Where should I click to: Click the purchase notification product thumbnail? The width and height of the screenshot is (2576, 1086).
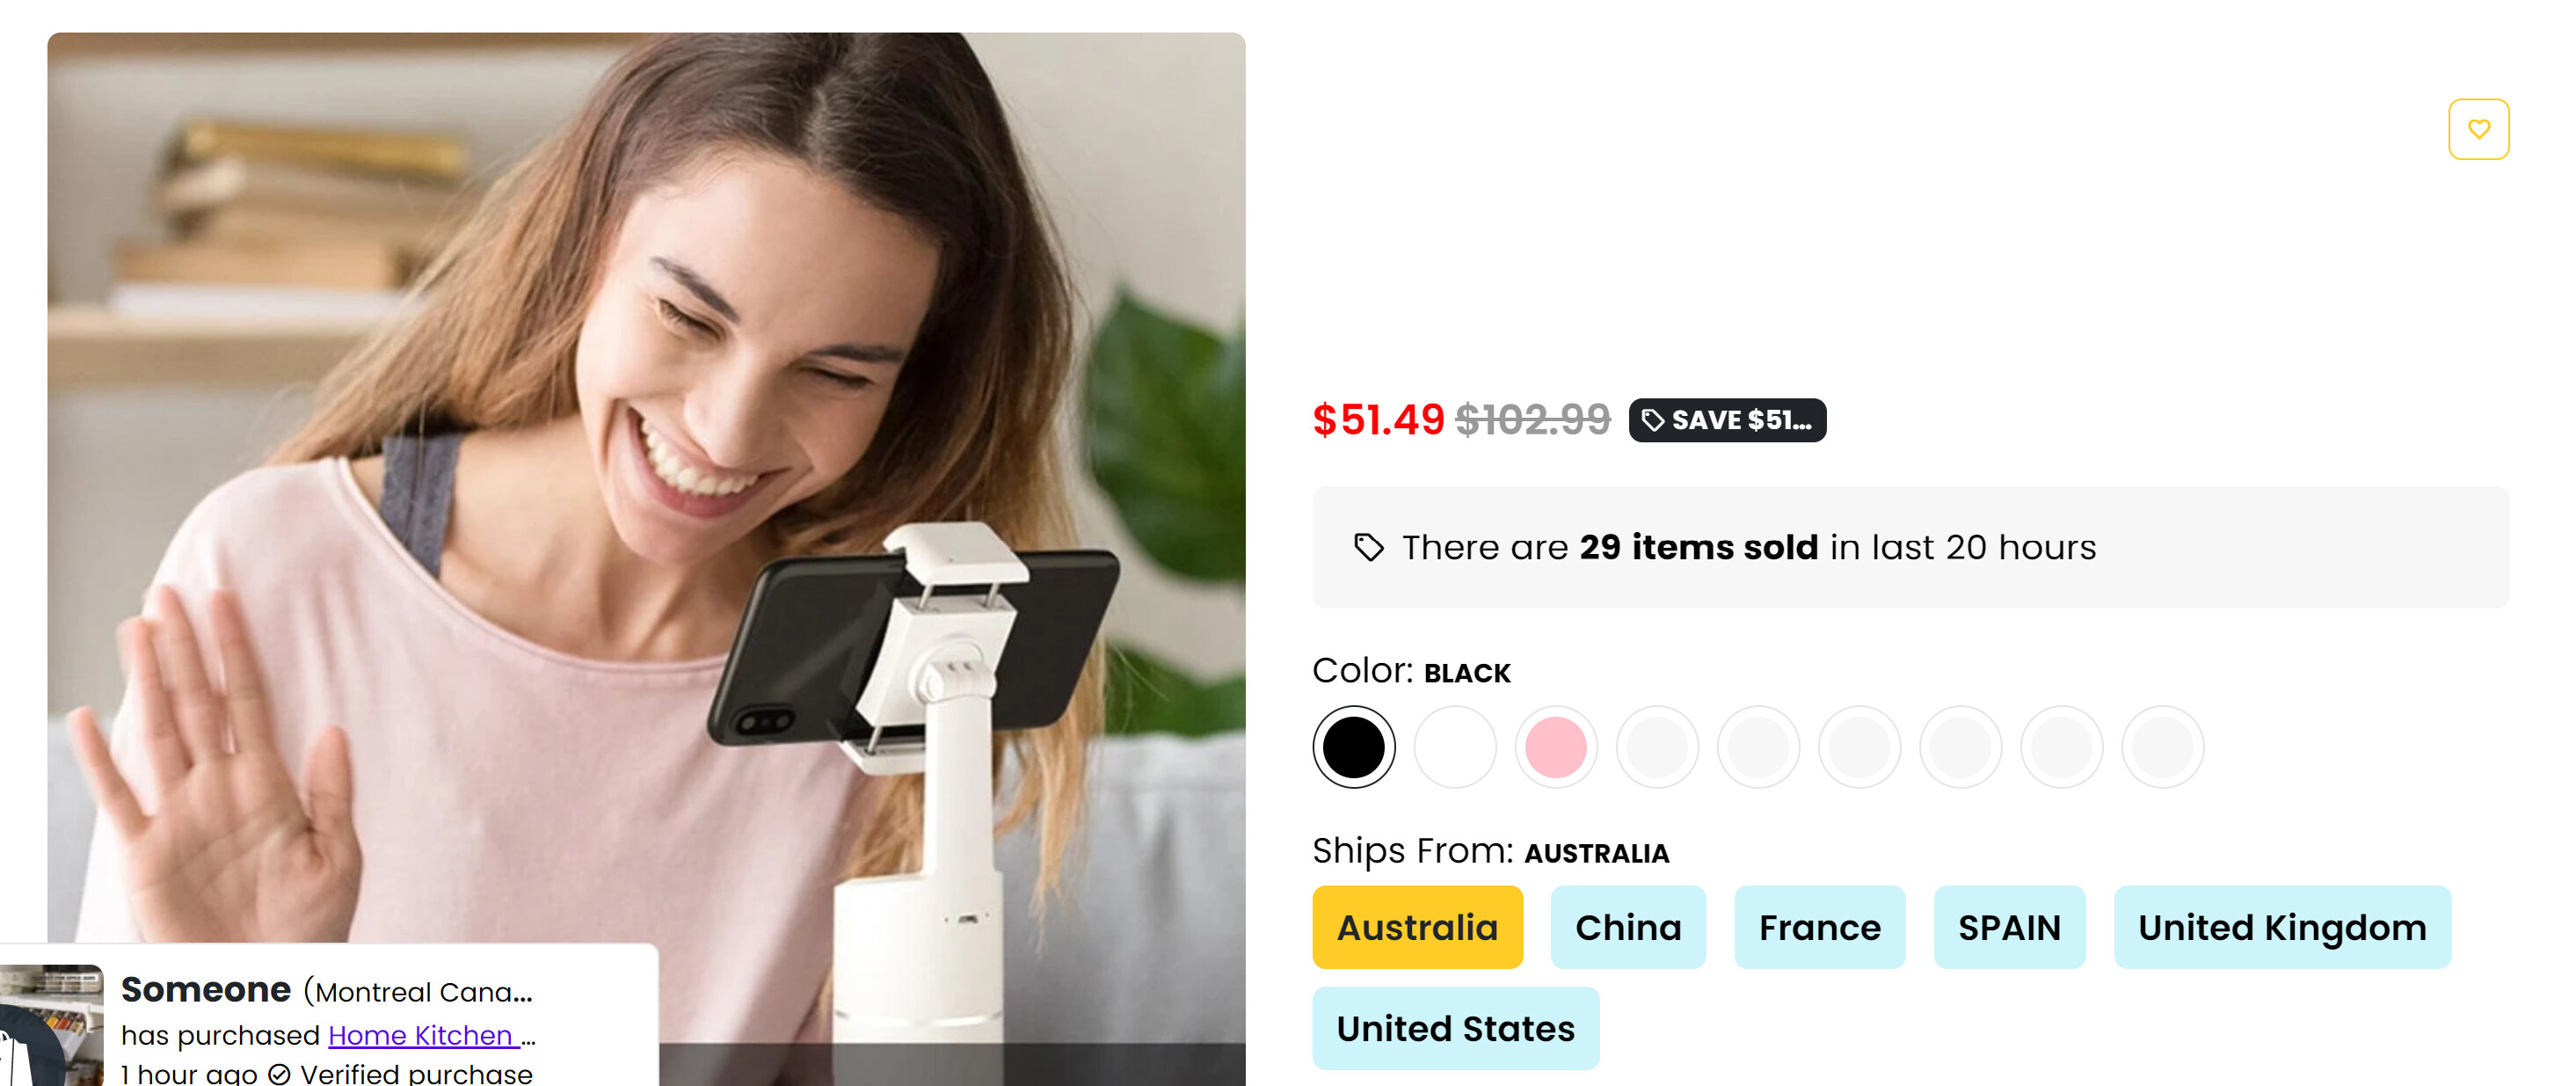pos(50,1025)
